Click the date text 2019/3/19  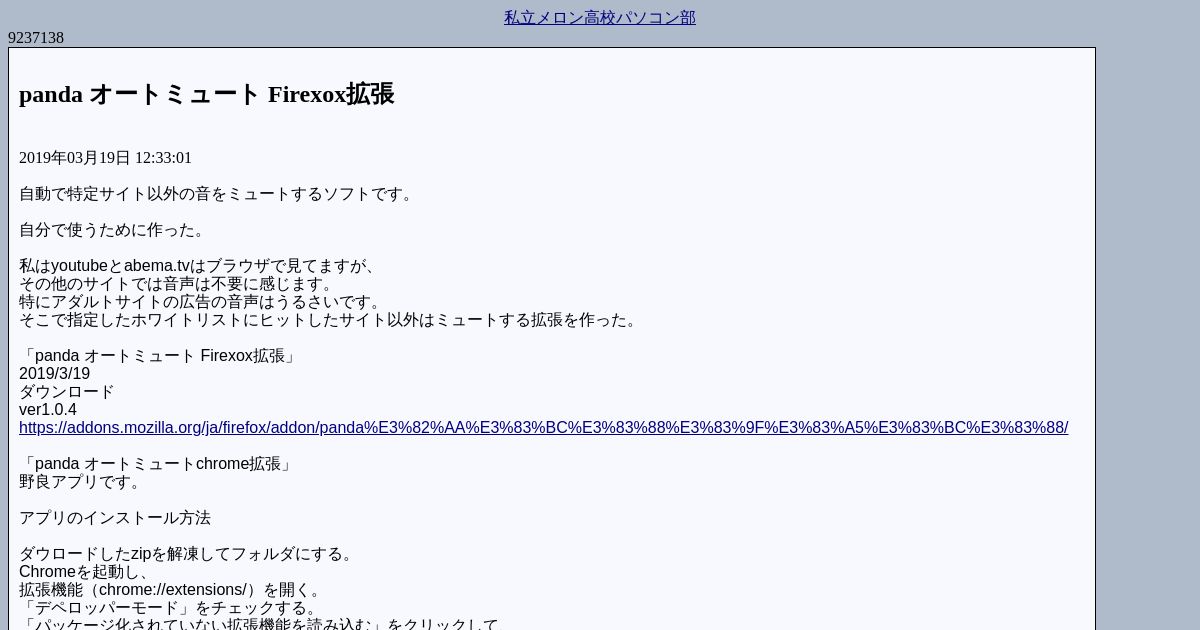(x=54, y=374)
